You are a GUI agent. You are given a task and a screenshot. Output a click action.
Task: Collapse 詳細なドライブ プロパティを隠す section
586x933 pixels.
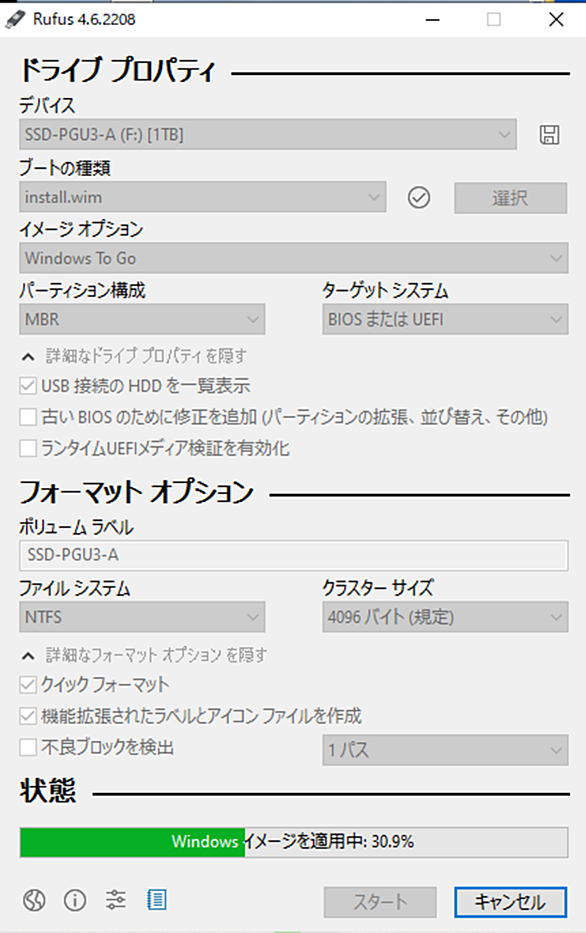134,356
